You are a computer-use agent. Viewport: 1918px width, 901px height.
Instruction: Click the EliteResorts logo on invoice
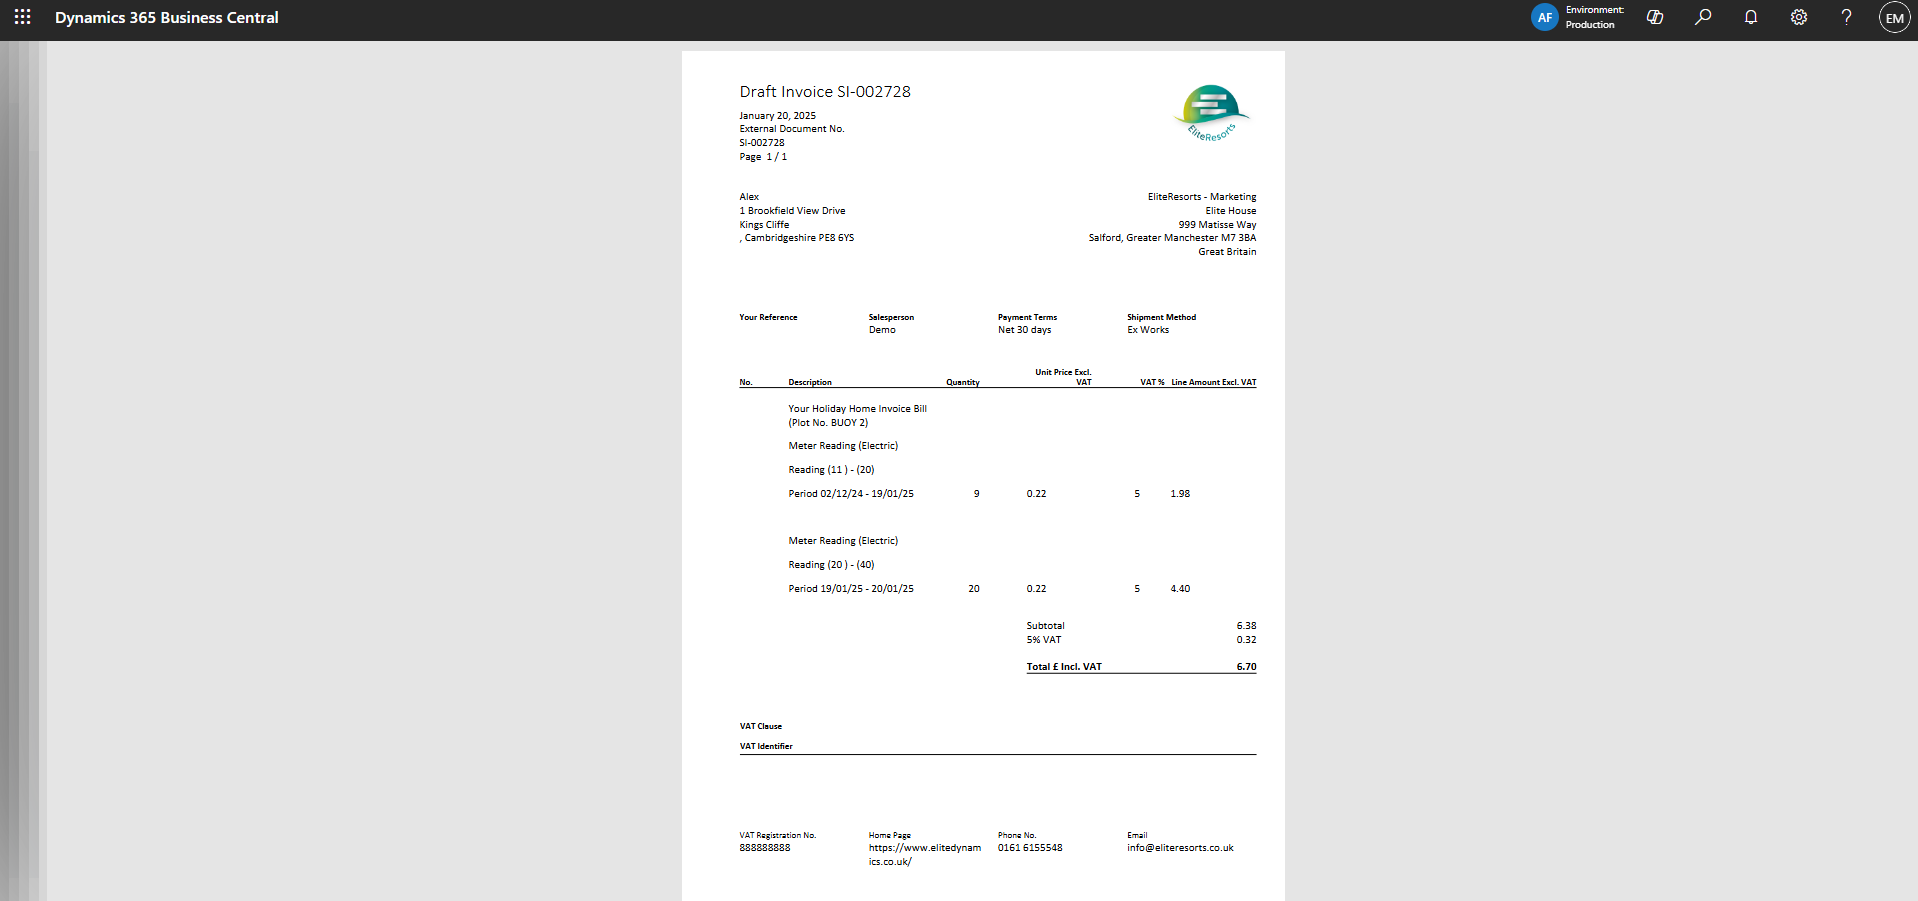pyautogui.click(x=1212, y=113)
